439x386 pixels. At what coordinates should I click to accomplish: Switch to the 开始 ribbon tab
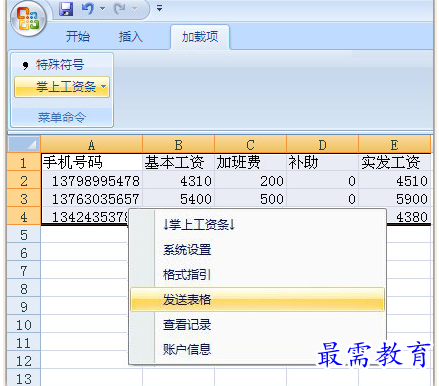coord(78,36)
